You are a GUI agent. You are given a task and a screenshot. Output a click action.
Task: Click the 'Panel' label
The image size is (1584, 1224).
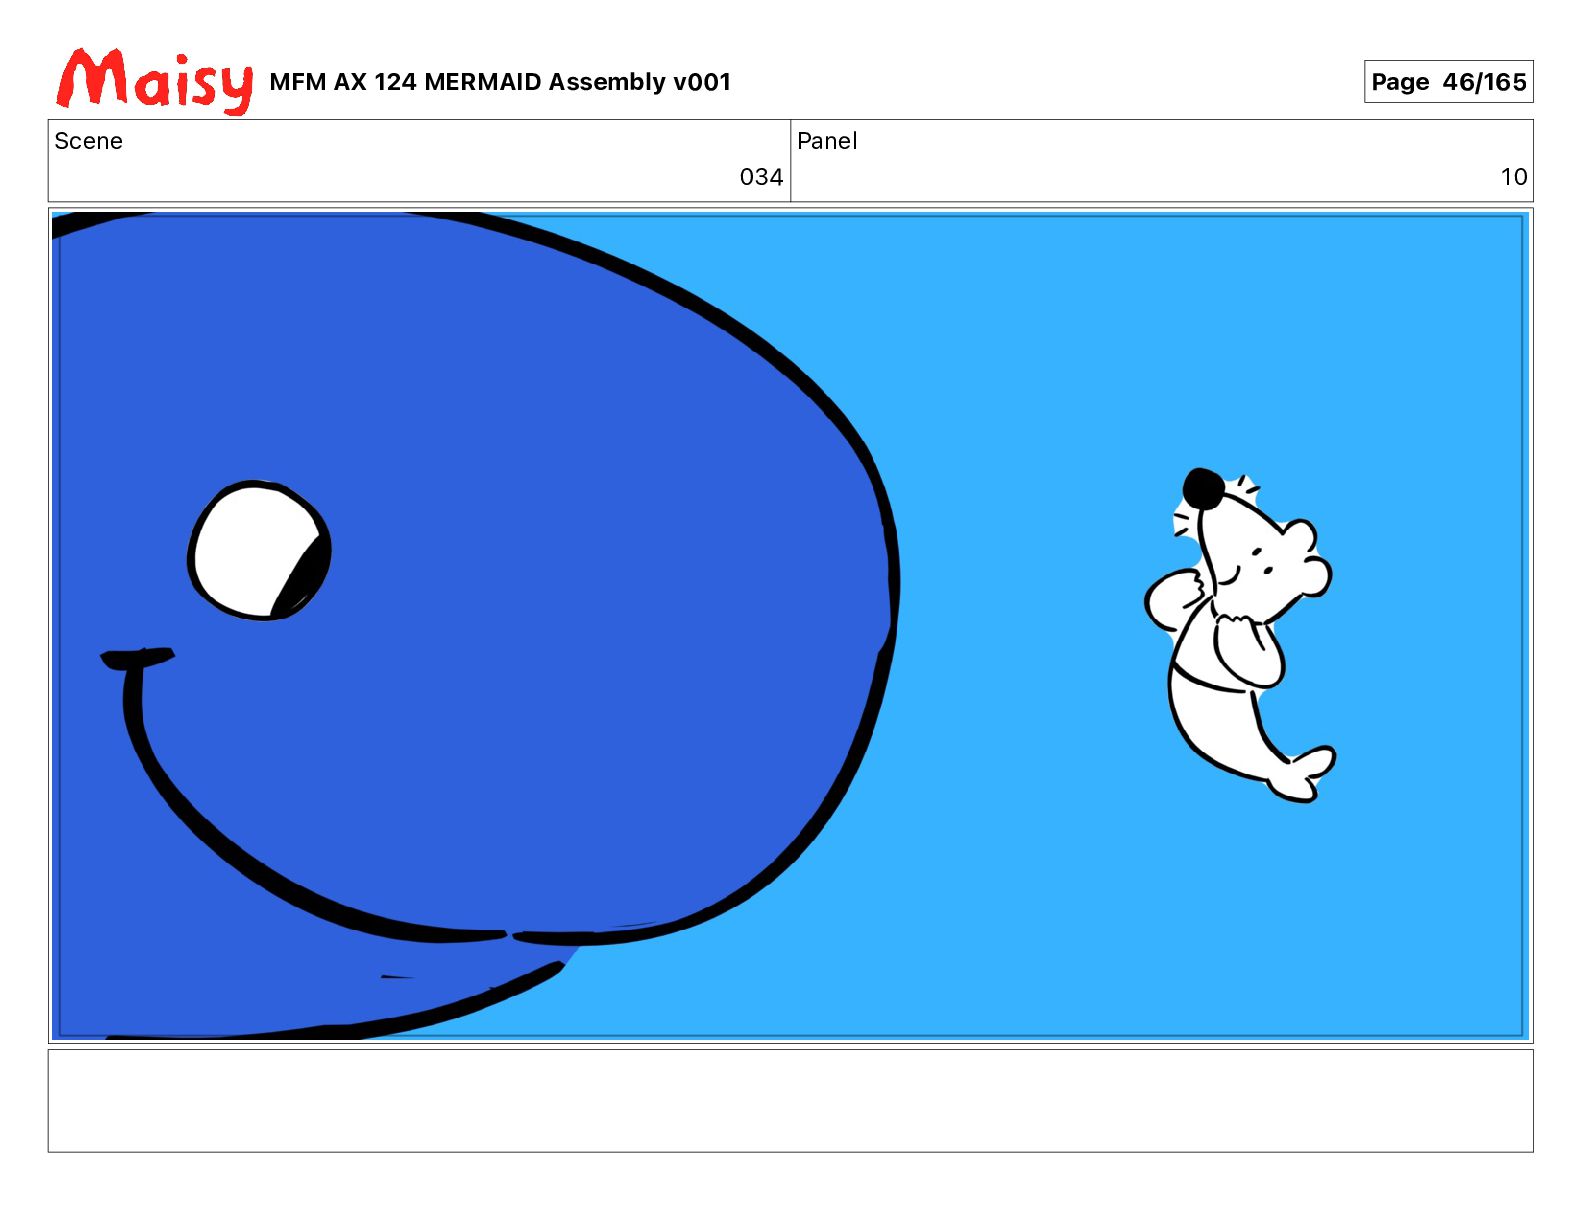coord(827,141)
